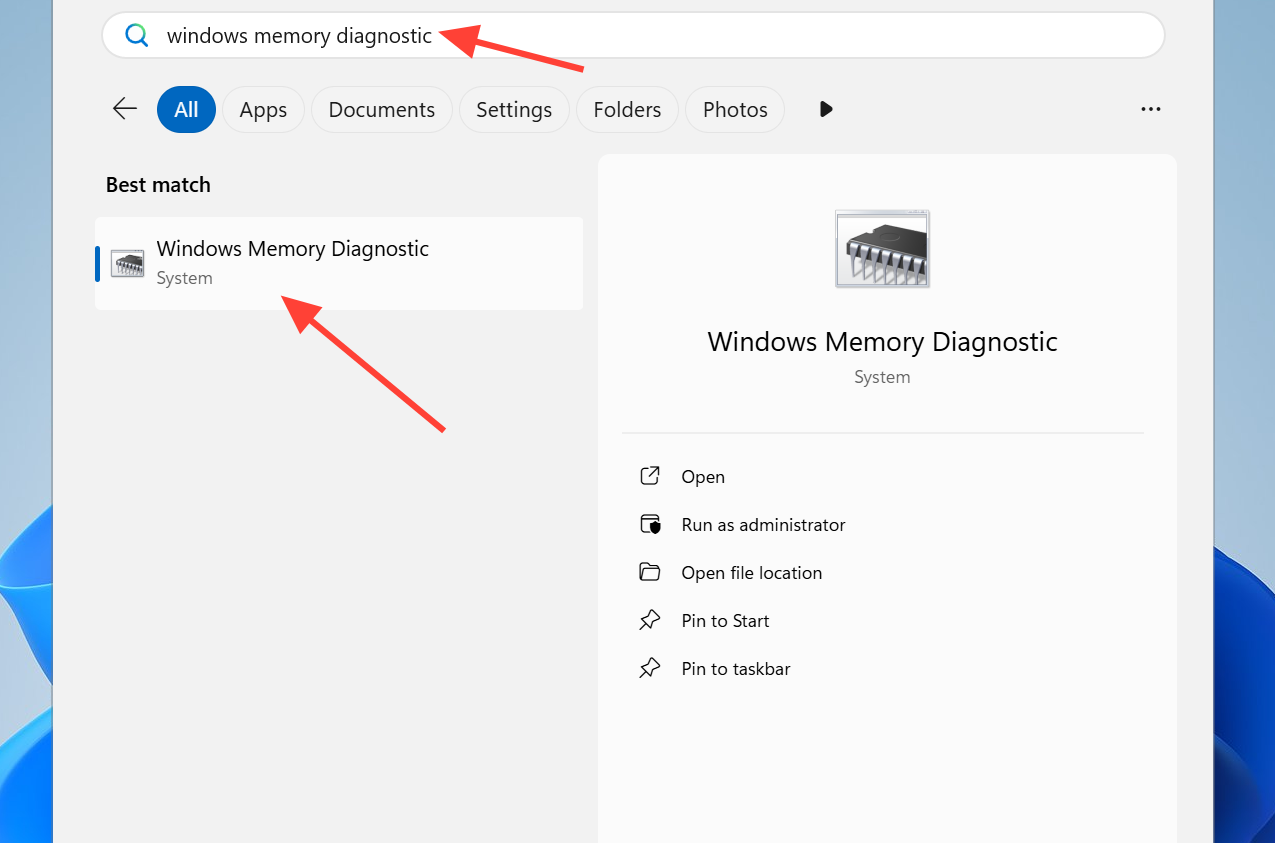Click the search magnifier icon
1275x843 pixels.
pos(136,36)
